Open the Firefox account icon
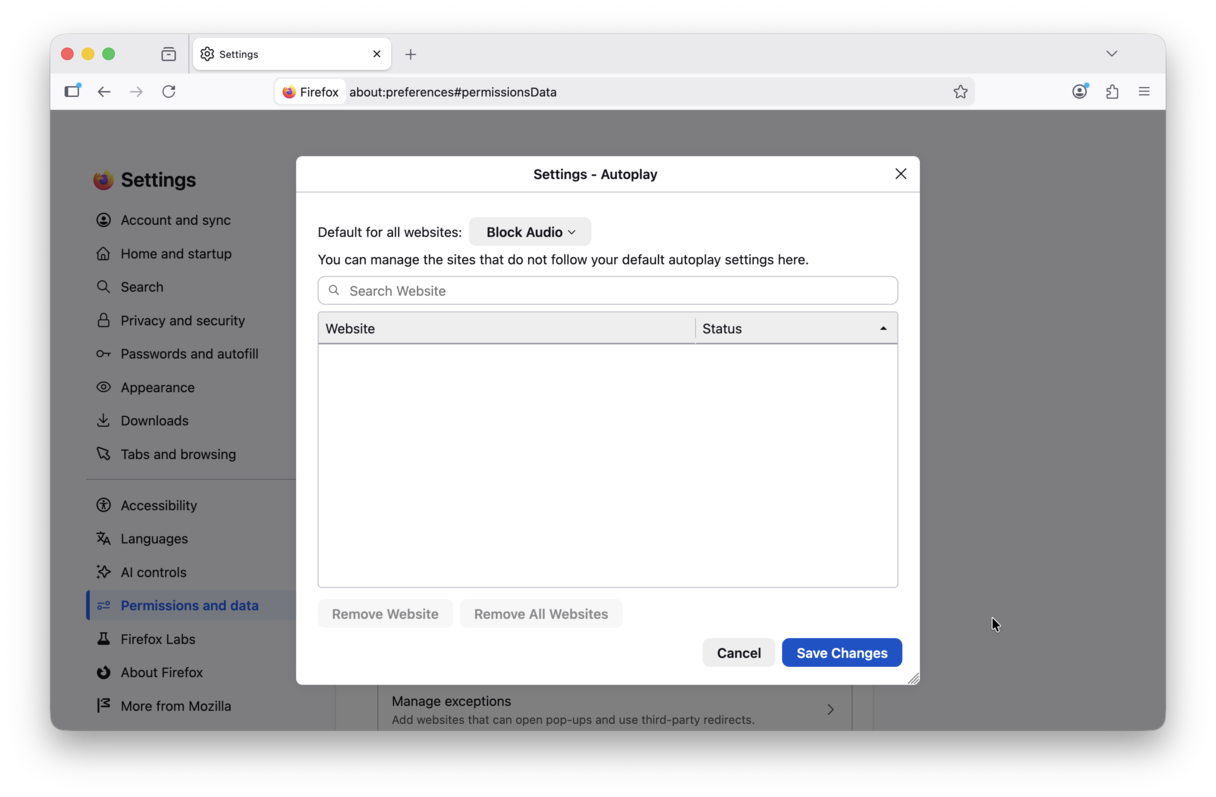Image resolution: width=1216 pixels, height=797 pixels. click(x=1080, y=91)
